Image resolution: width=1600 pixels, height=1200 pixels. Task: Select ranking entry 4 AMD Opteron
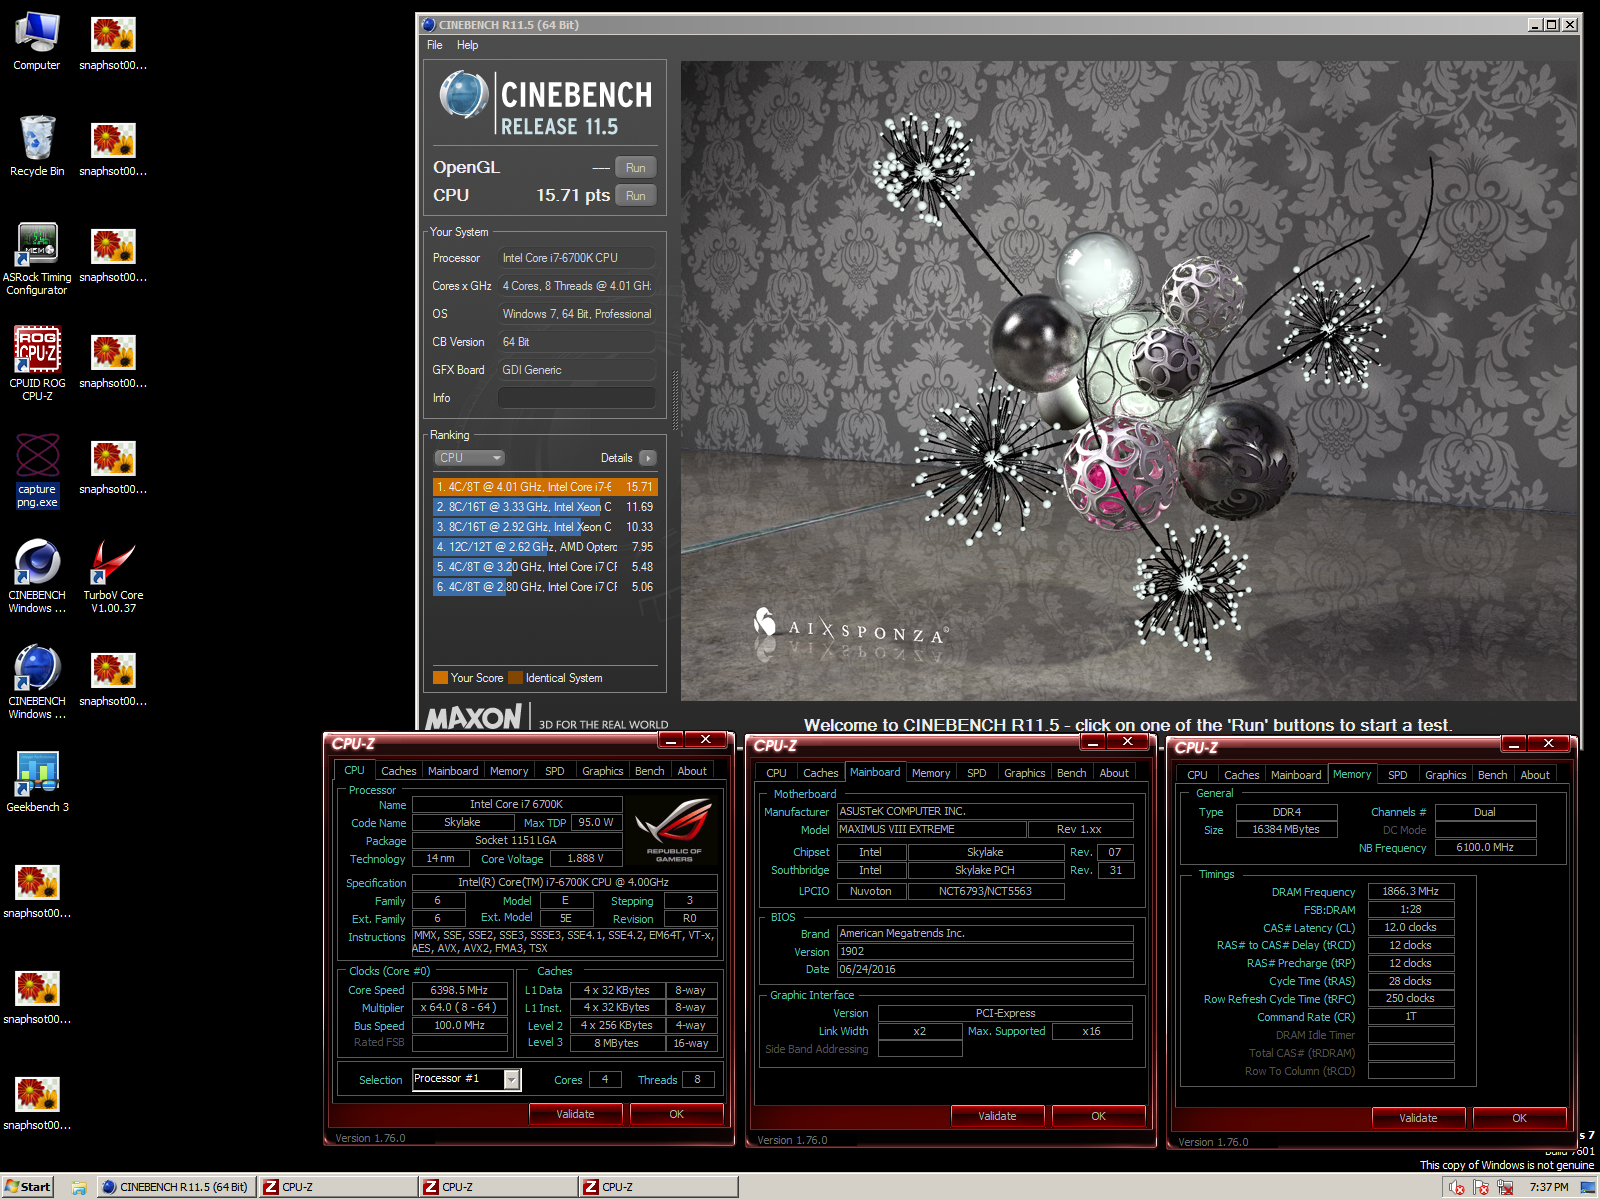point(545,547)
